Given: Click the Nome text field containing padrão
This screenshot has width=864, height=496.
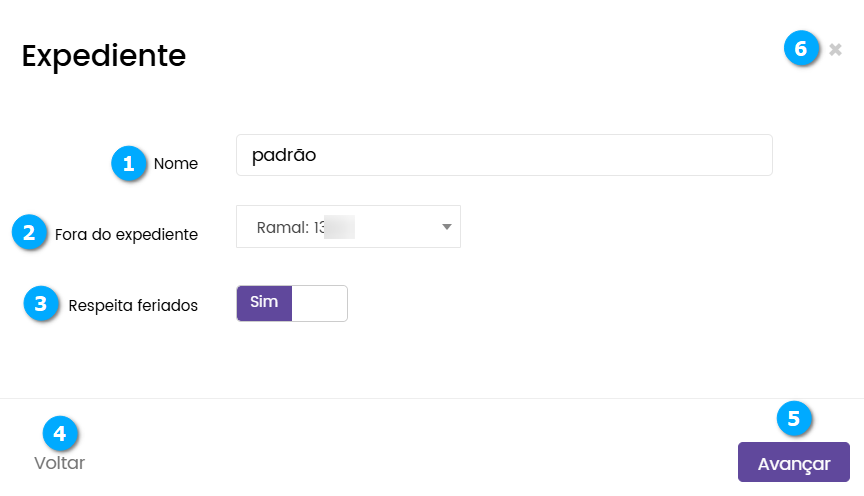Looking at the screenshot, I should (504, 155).
